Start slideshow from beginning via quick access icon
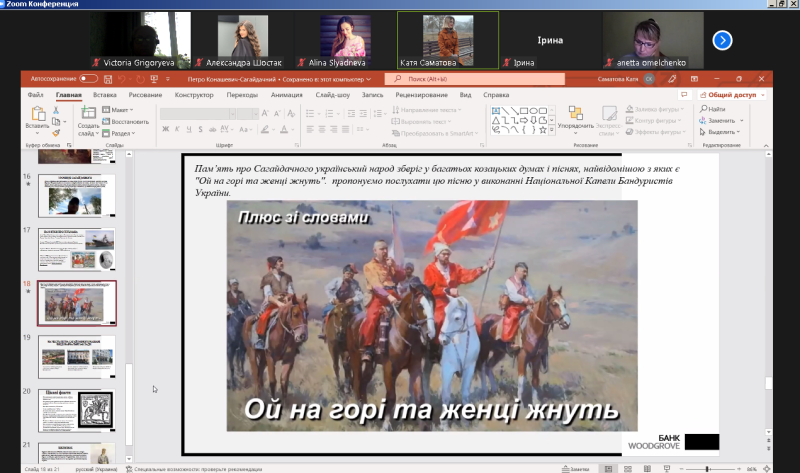800x473 pixels. click(154, 79)
